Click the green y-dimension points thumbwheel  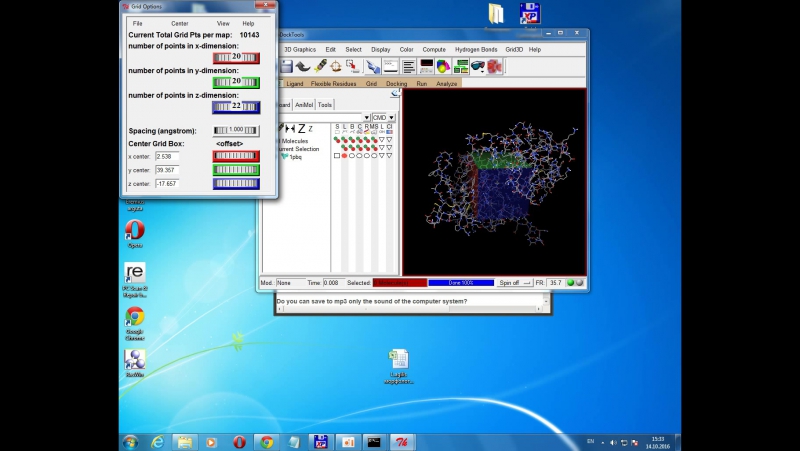coord(236,82)
